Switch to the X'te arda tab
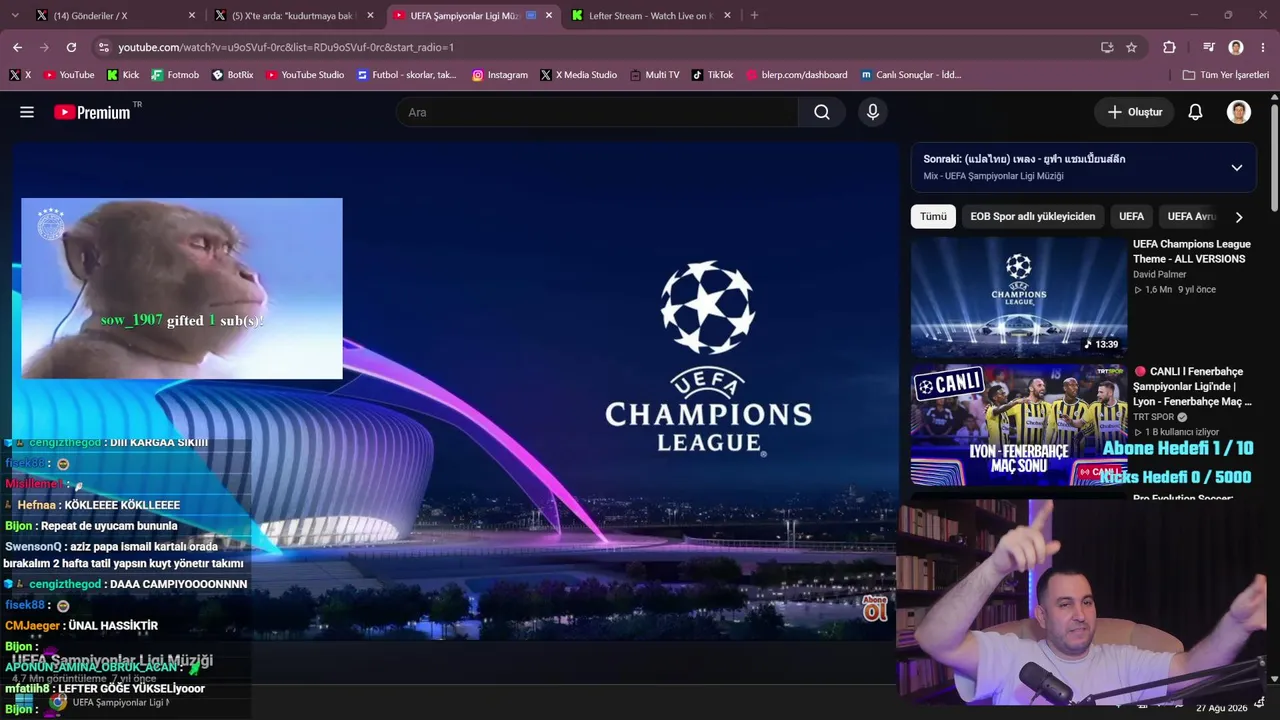 [x=292, y=15]
